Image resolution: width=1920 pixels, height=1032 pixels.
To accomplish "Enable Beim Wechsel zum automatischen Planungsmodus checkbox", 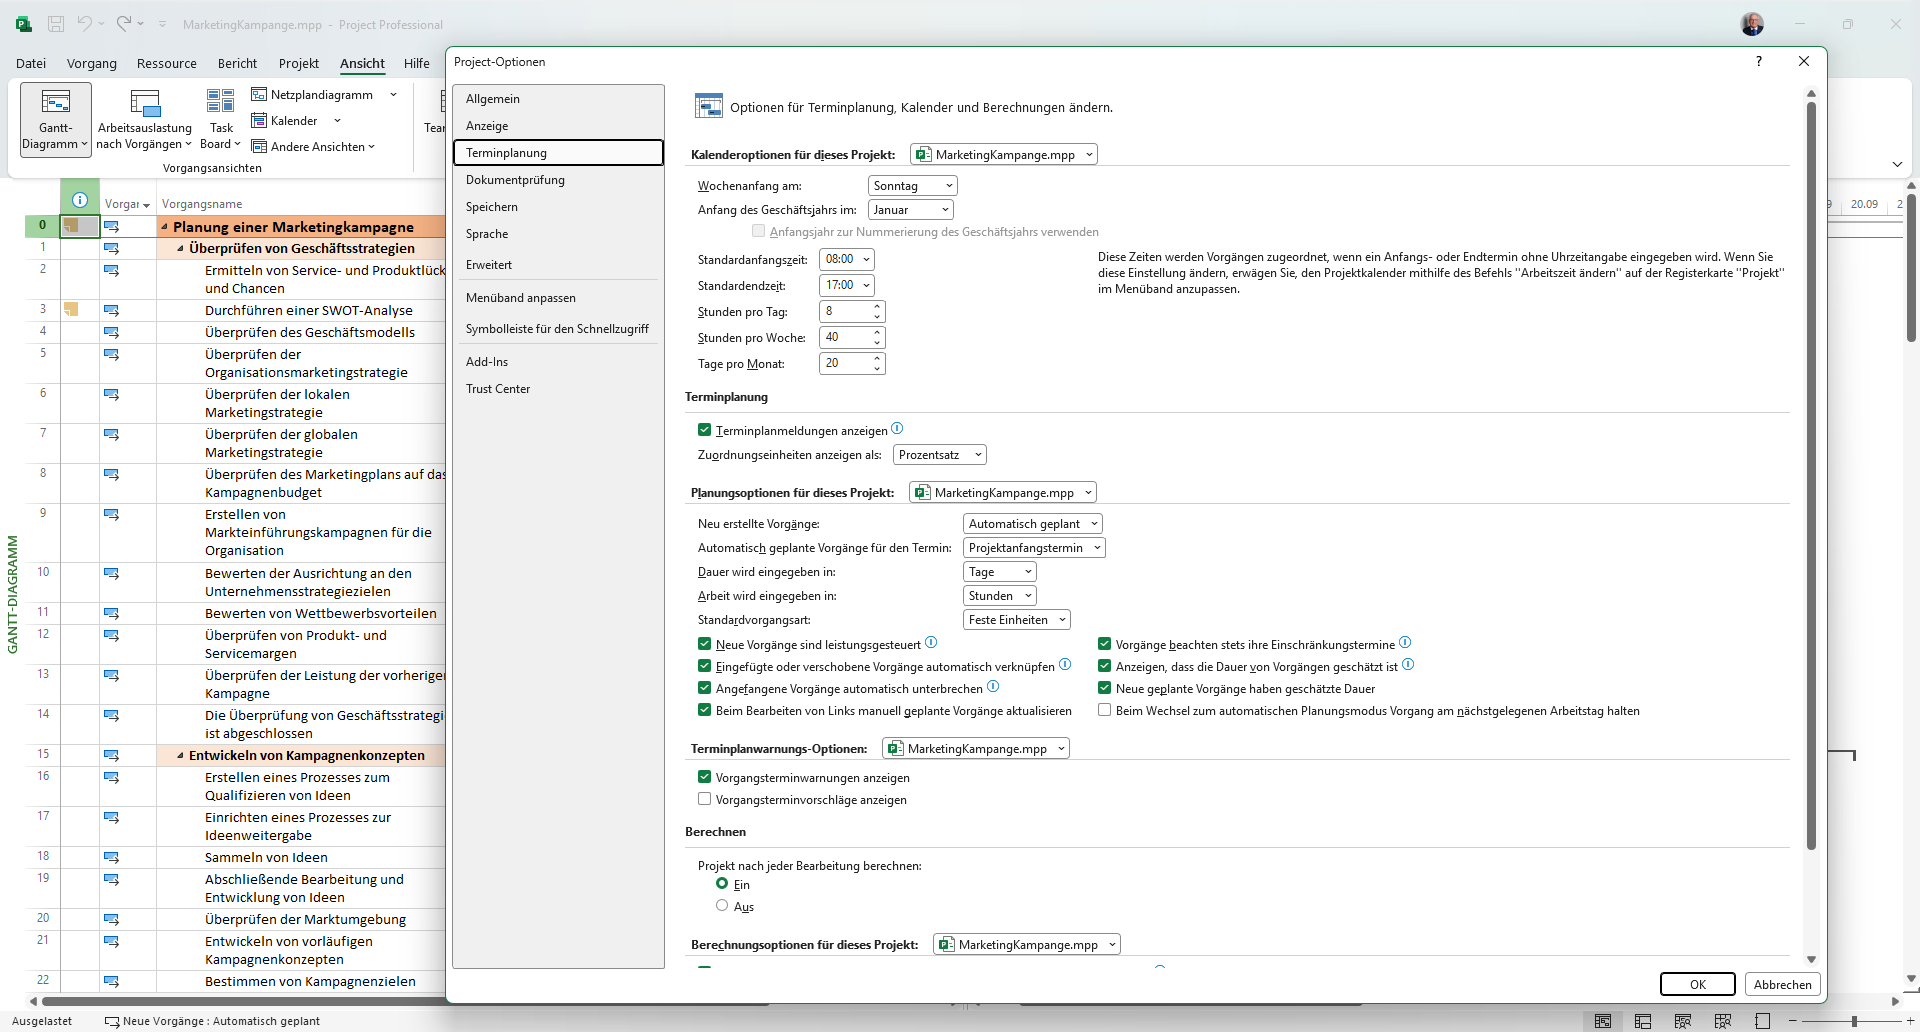I will [x=1104, y=710].
